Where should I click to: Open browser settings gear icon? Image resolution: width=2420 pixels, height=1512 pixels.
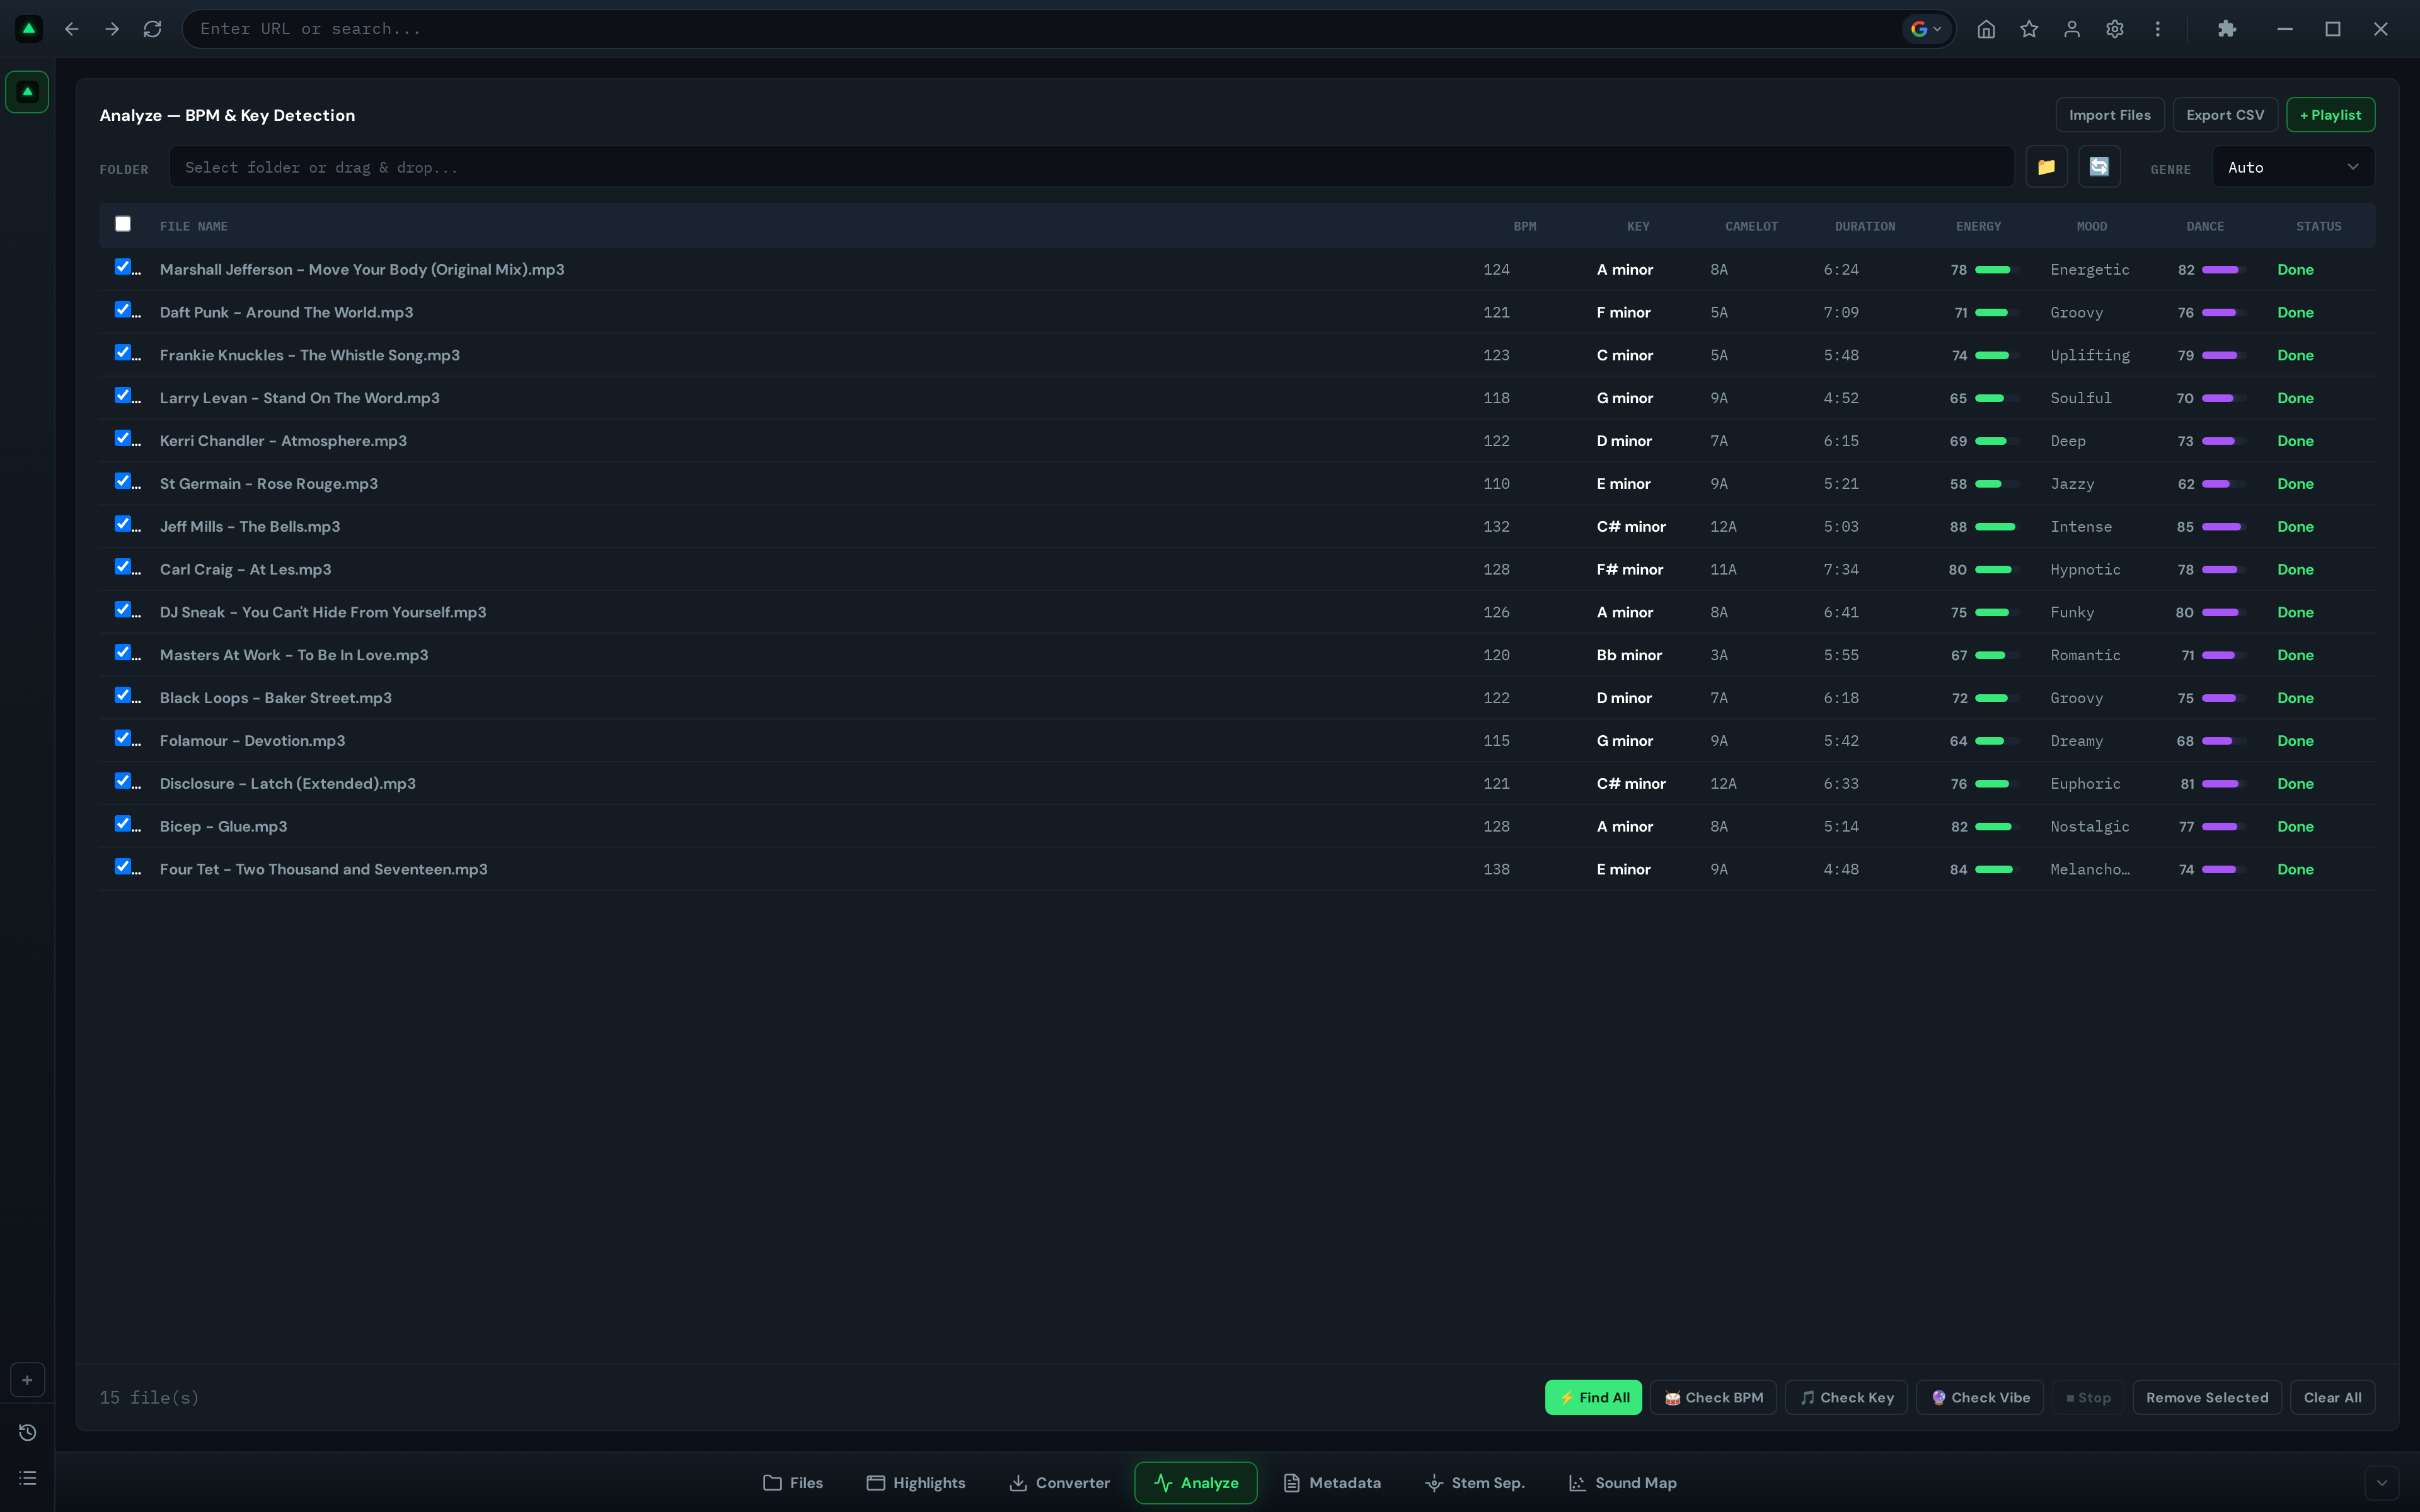click(2115, 29)
